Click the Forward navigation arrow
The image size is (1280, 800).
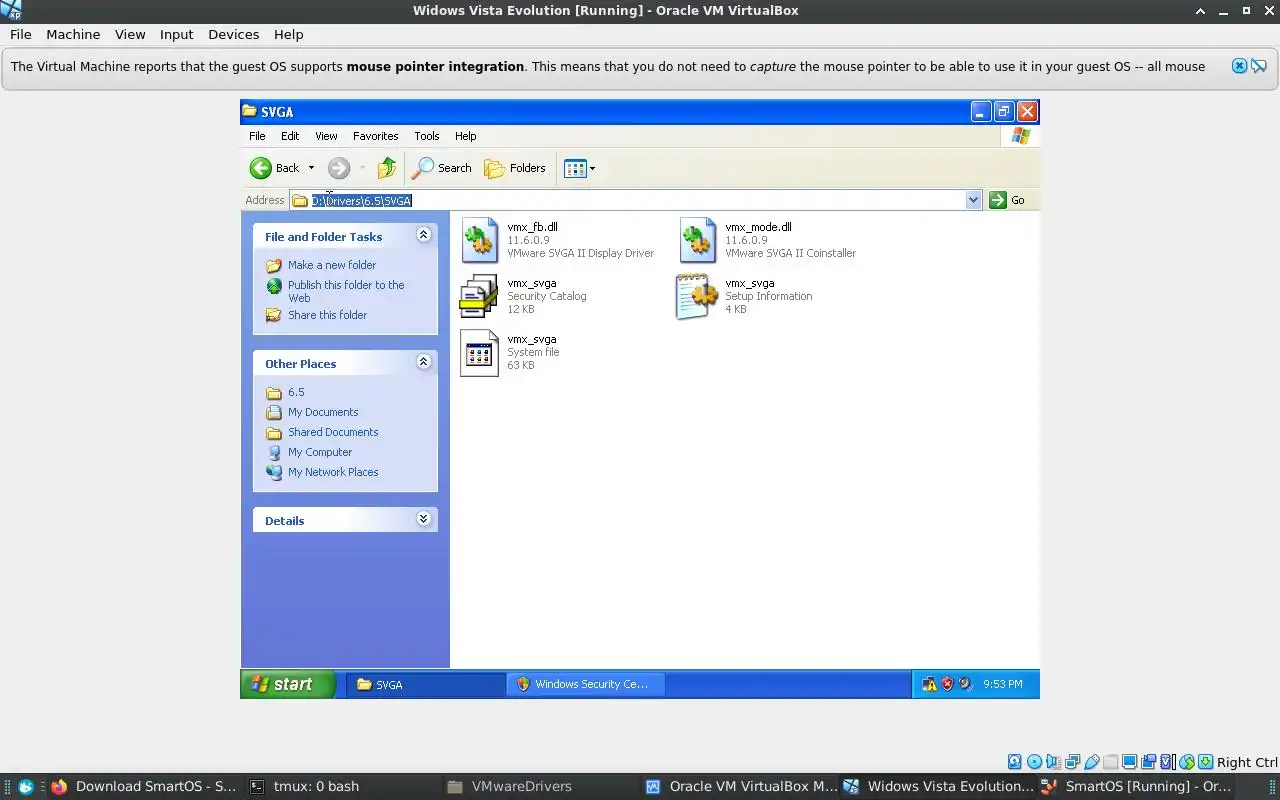[339, 168]
